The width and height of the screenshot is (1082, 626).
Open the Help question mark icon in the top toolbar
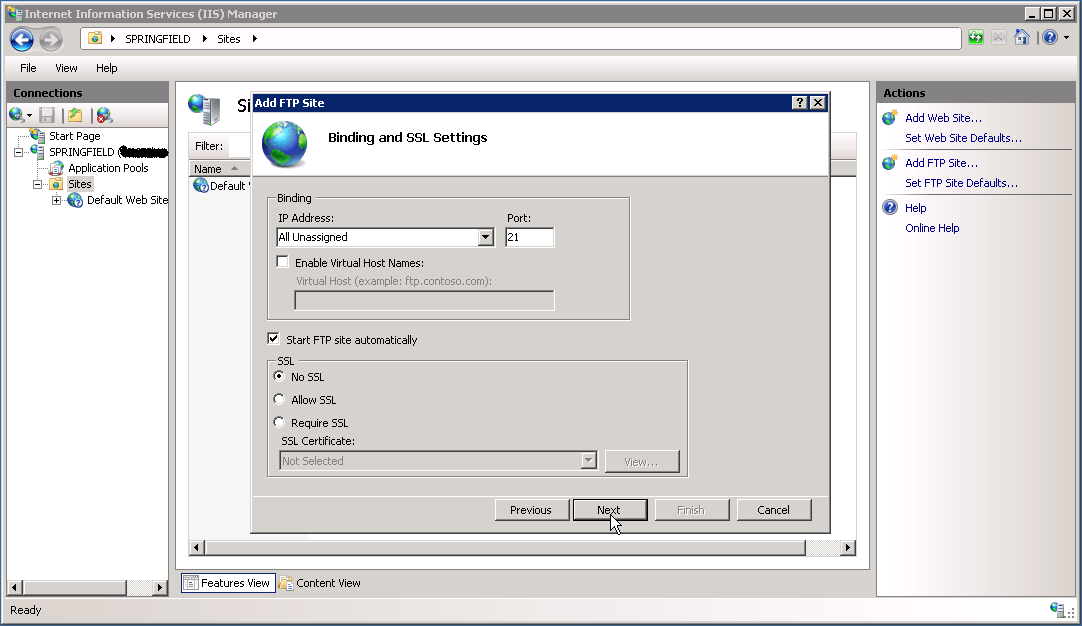pyautogui.click(x=1050, y=38)
